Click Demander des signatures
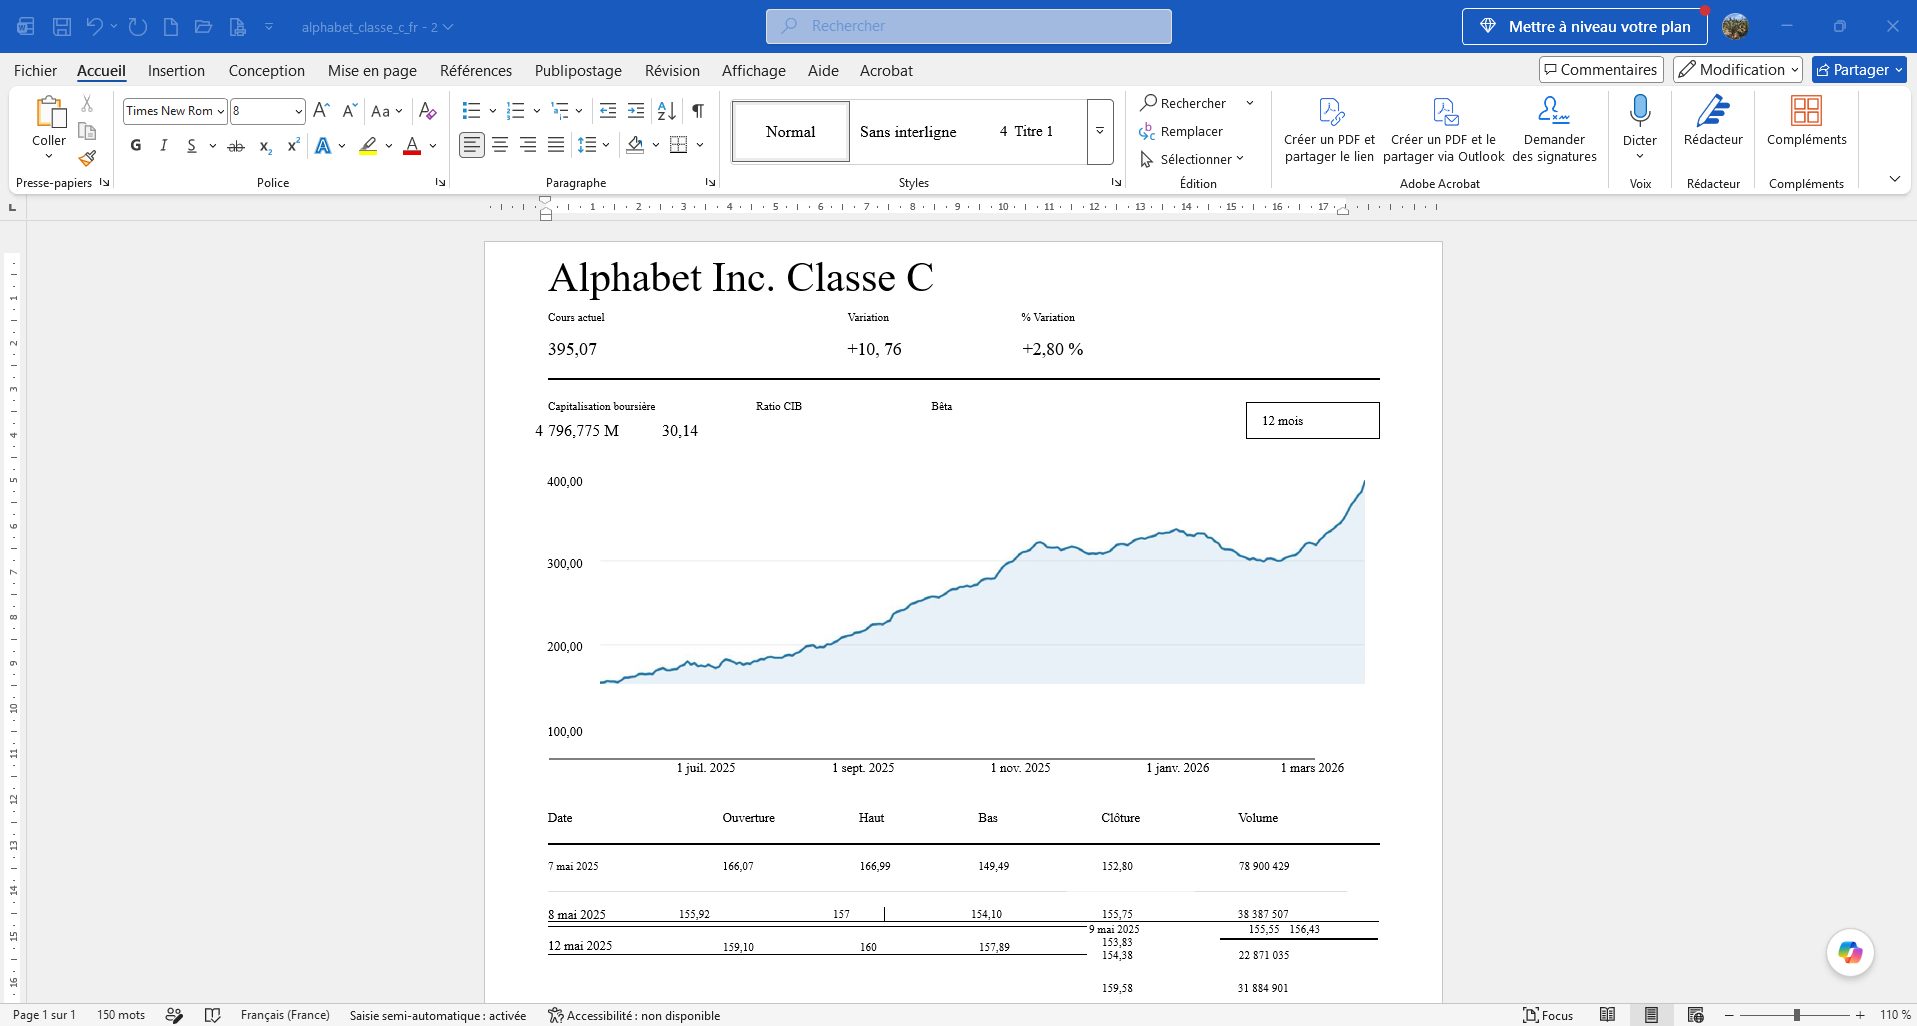Viewport: 1917px width, 1026px height. click(1554, 130)
